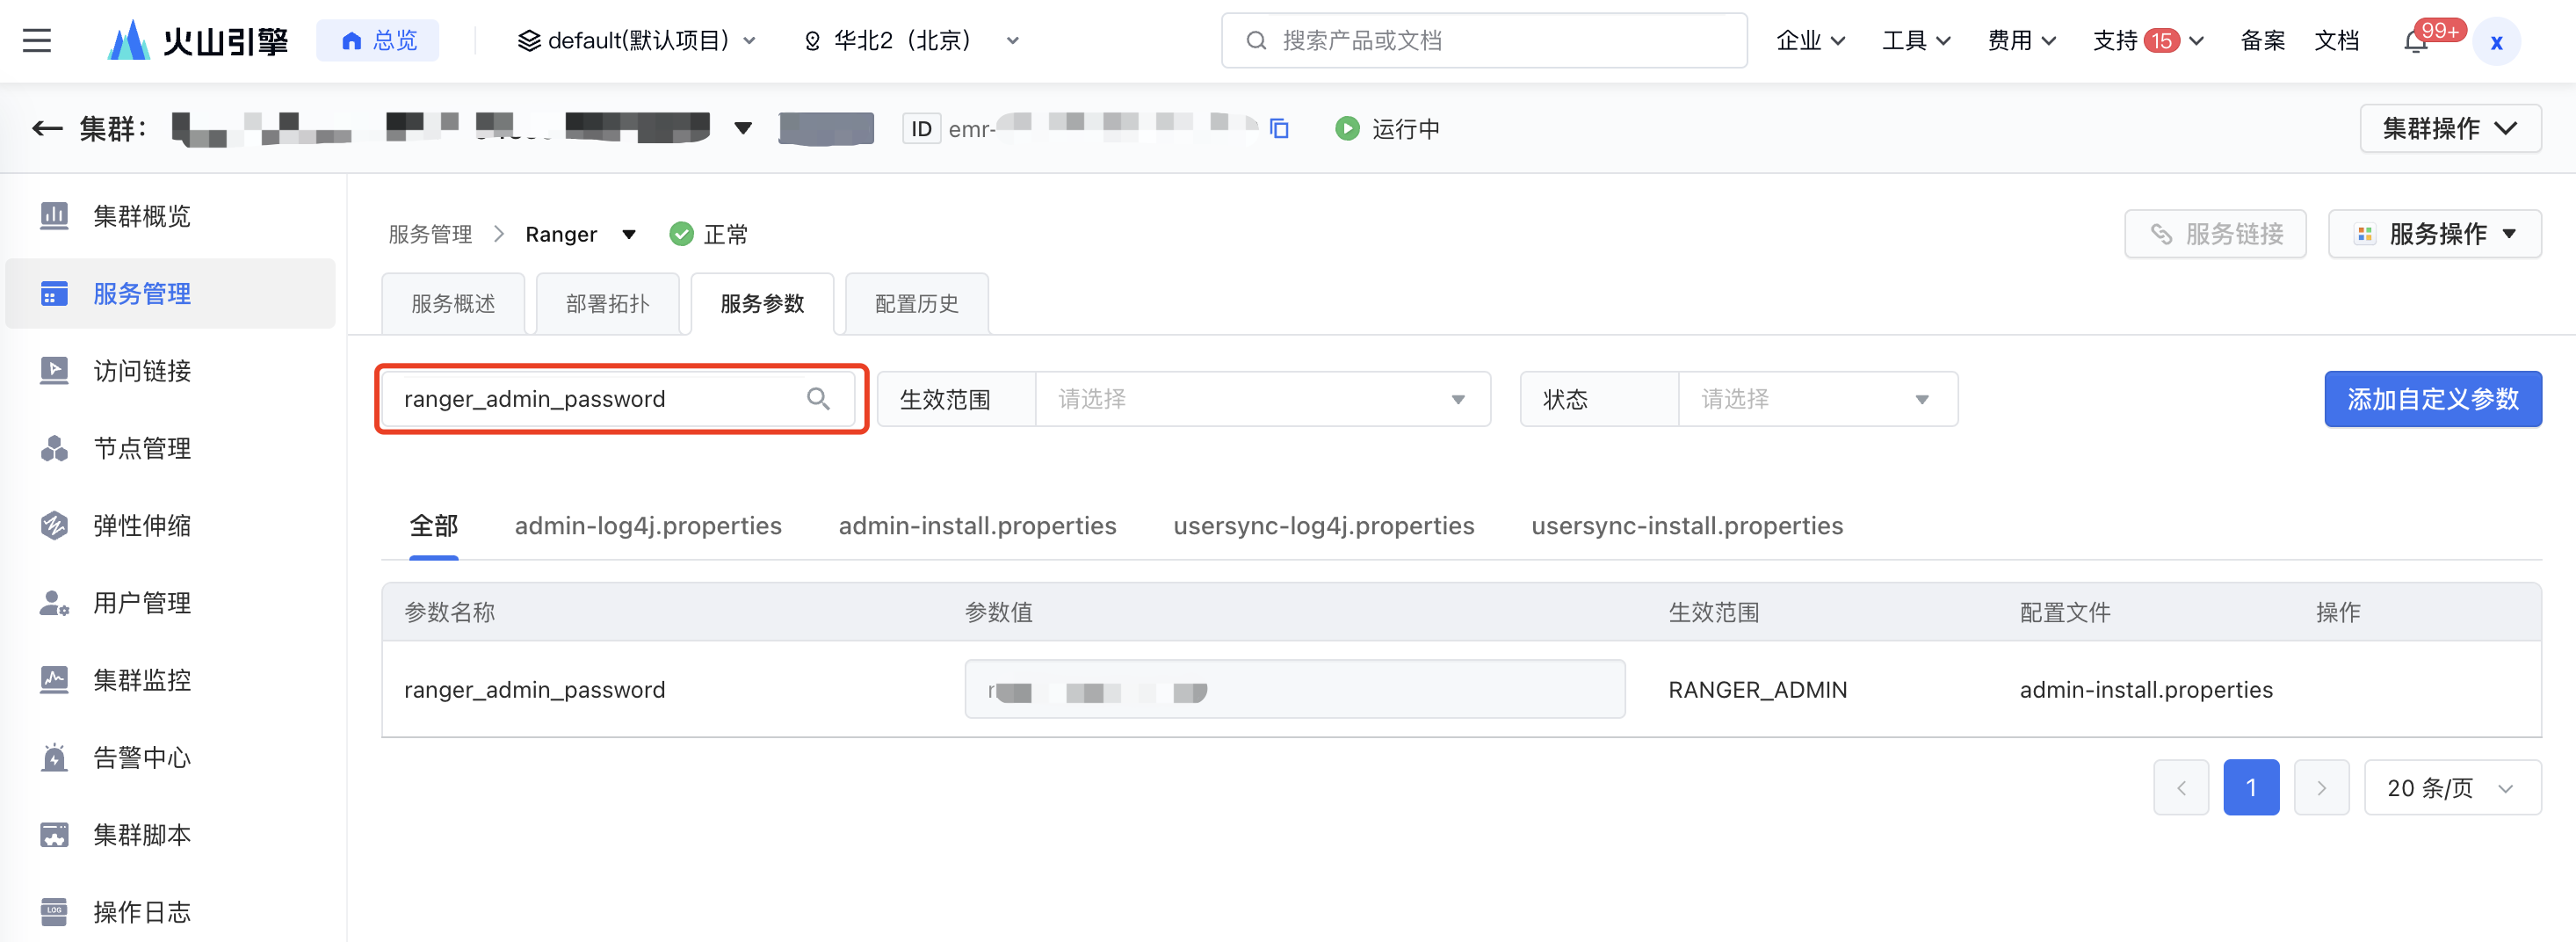Select the usersync-log4j.properties tab

click(x=1323, y=526)
